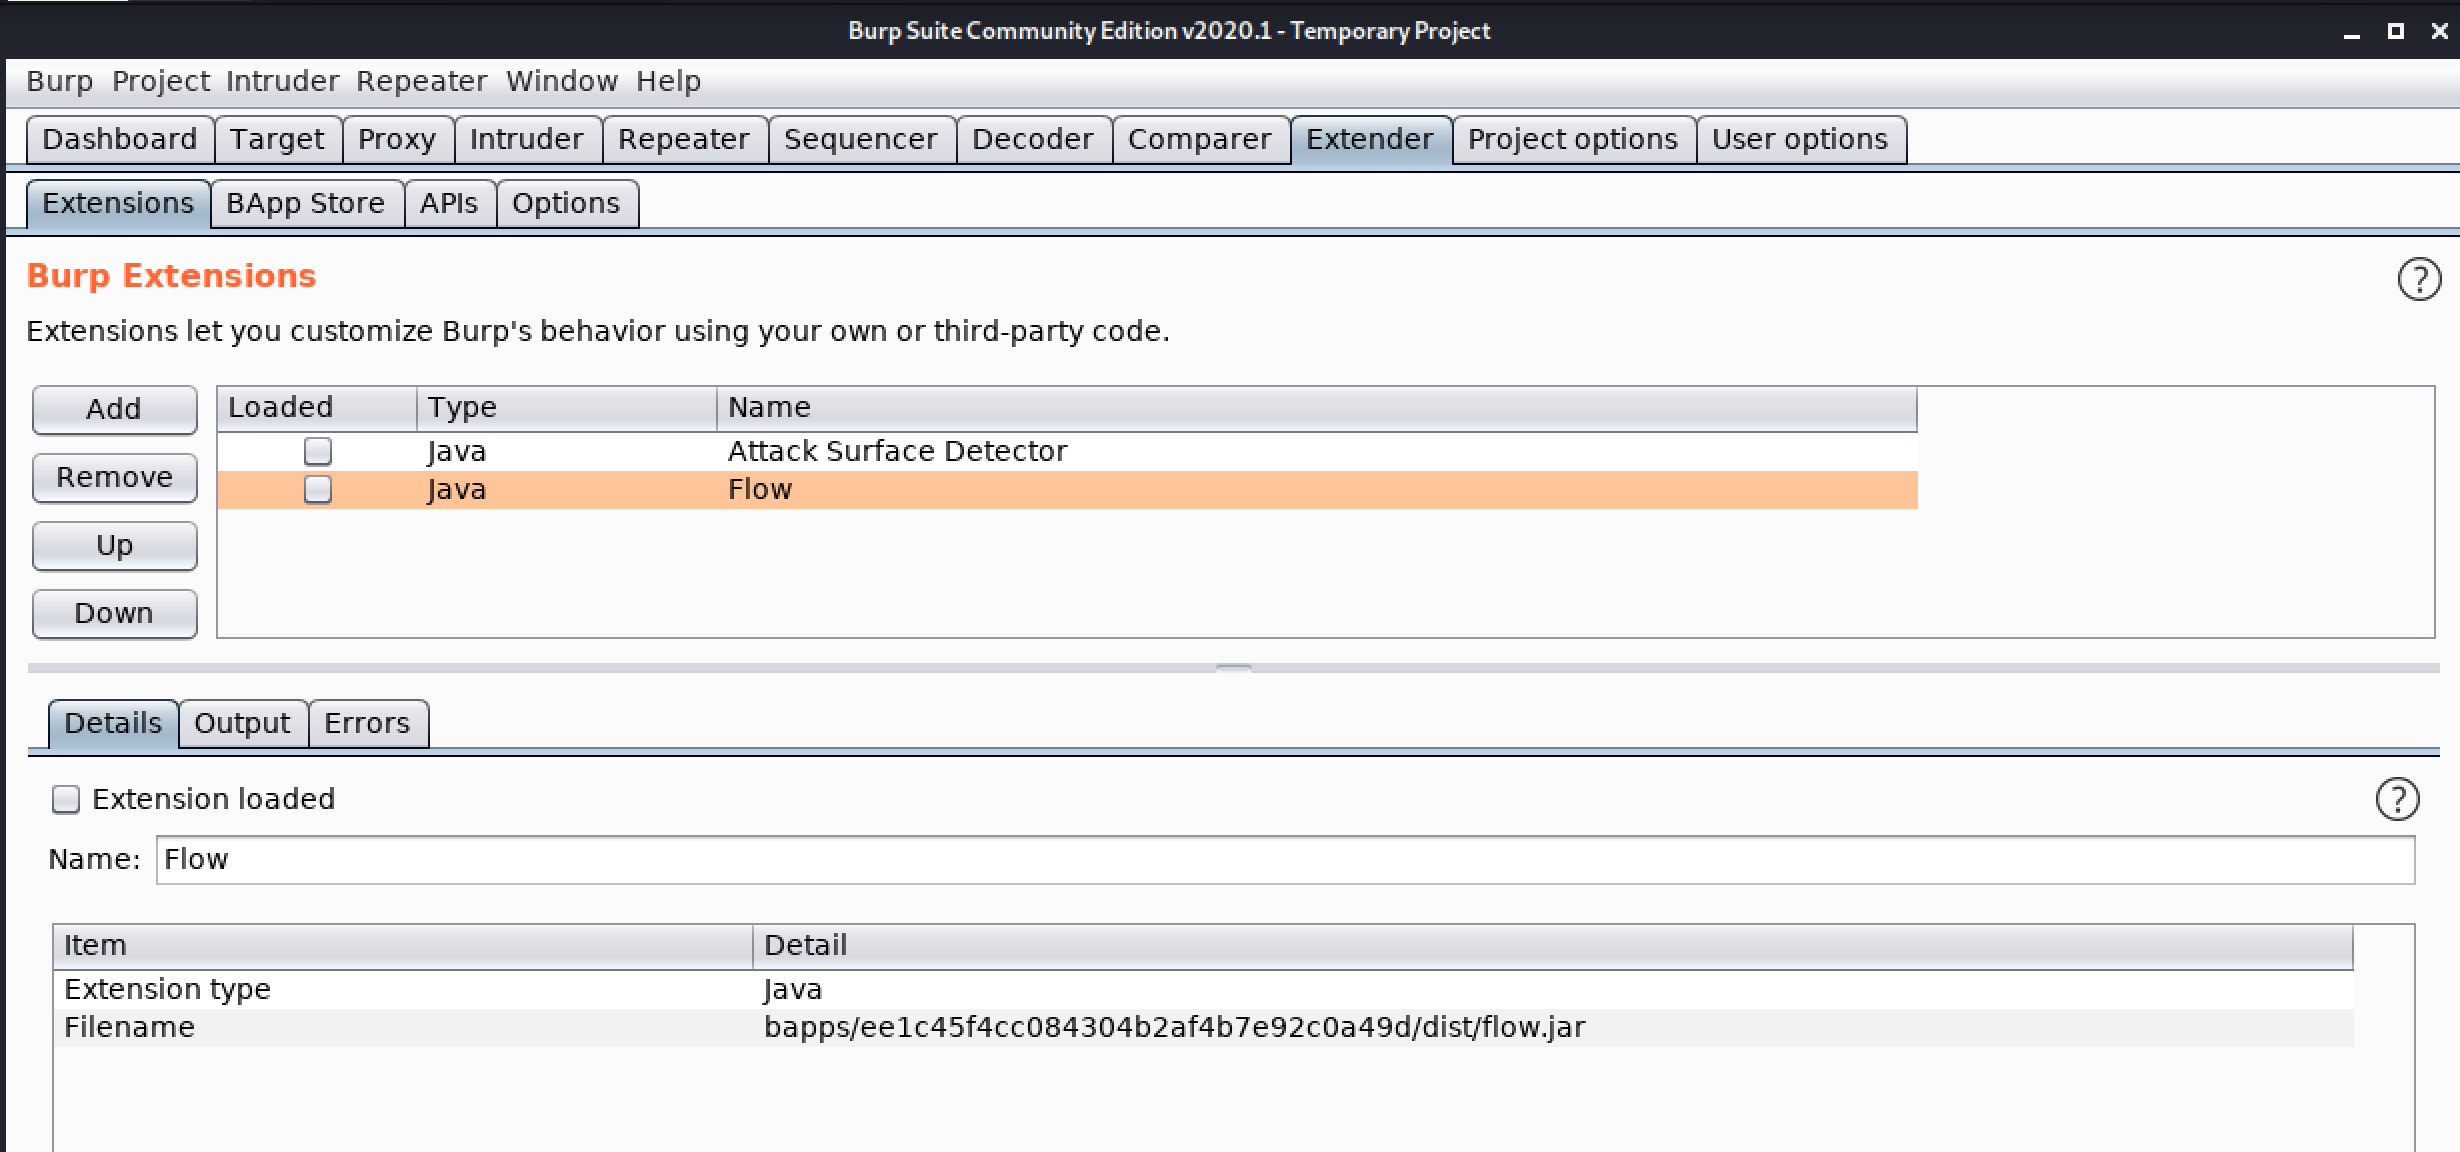The height and width of the screenshot is (1152, 2460).
Task: Click the Name input field containing Flow
Action: pyautogui.click(x=1285, y=860)
